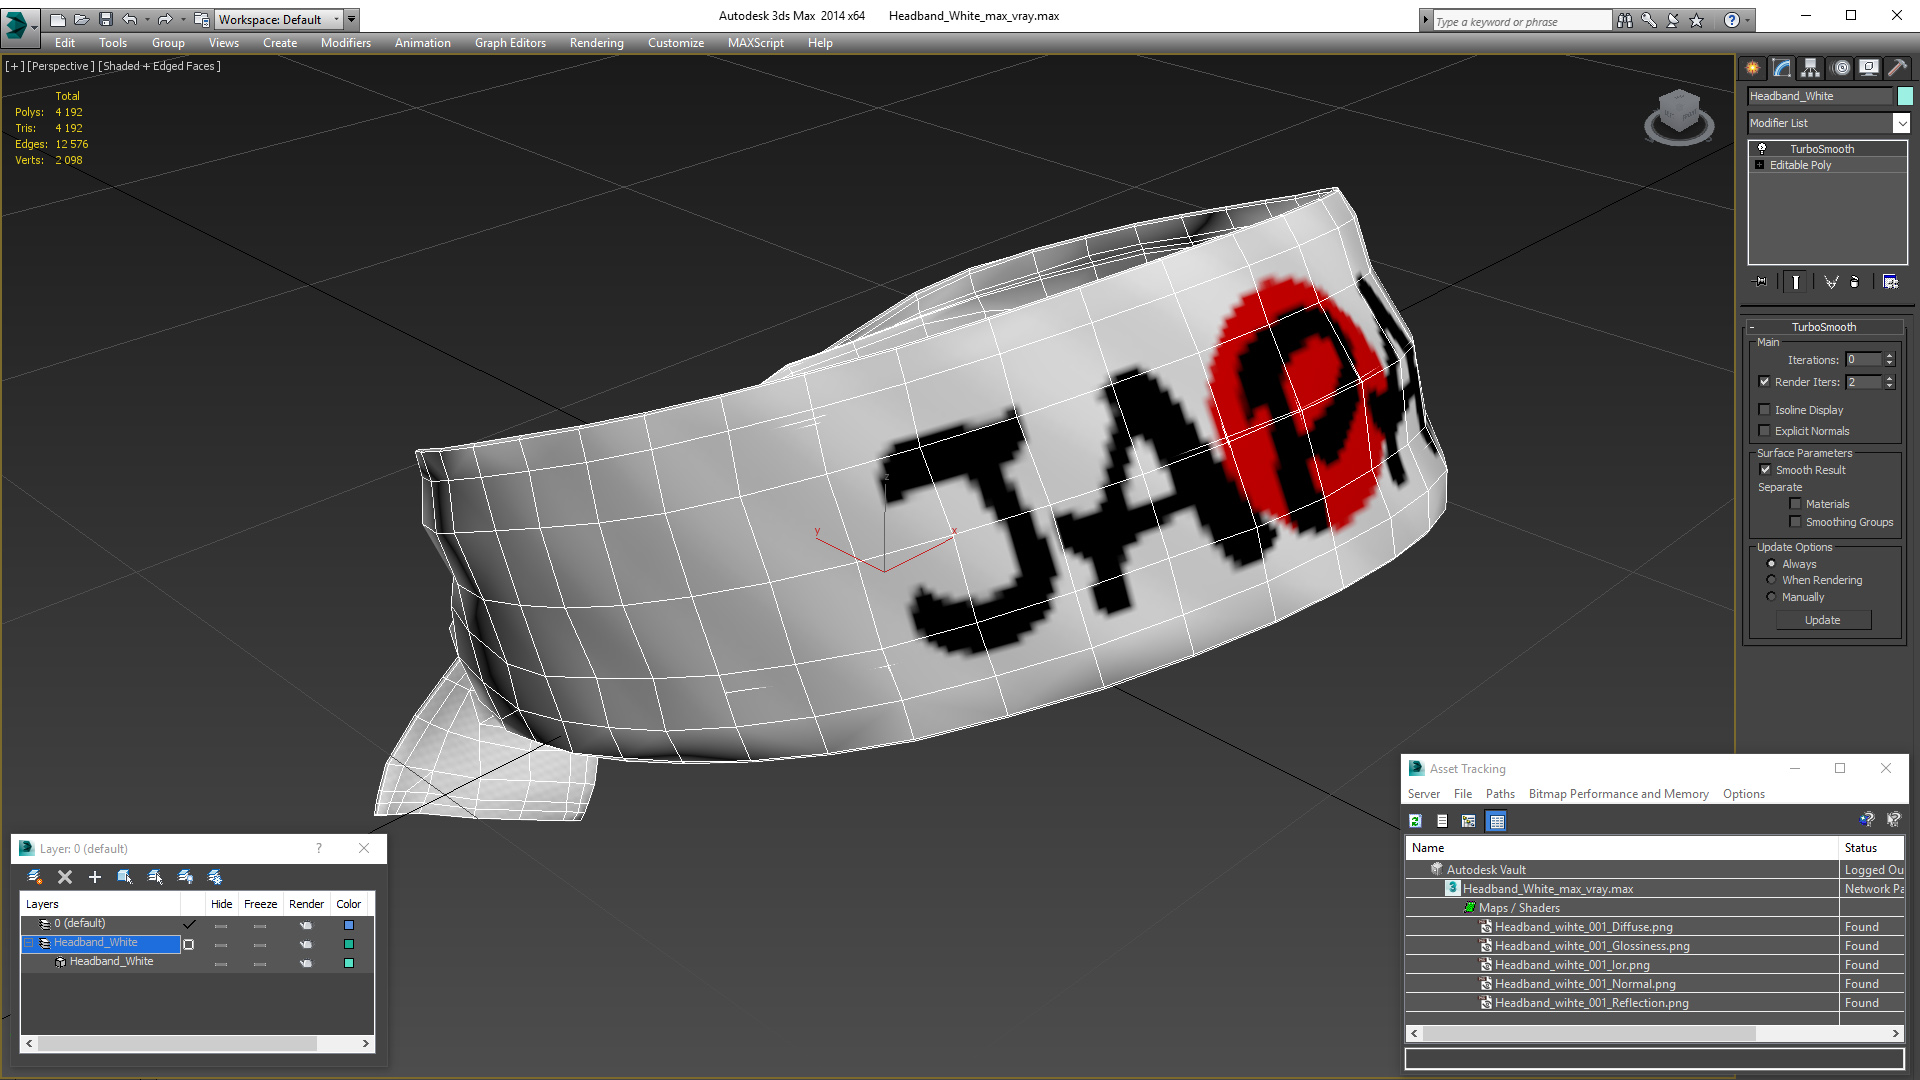The width and height of the screenshot is (1920, 1080).
Task: Collapse the TurboSmooth rollout header
Action: tap(1823, 327)
